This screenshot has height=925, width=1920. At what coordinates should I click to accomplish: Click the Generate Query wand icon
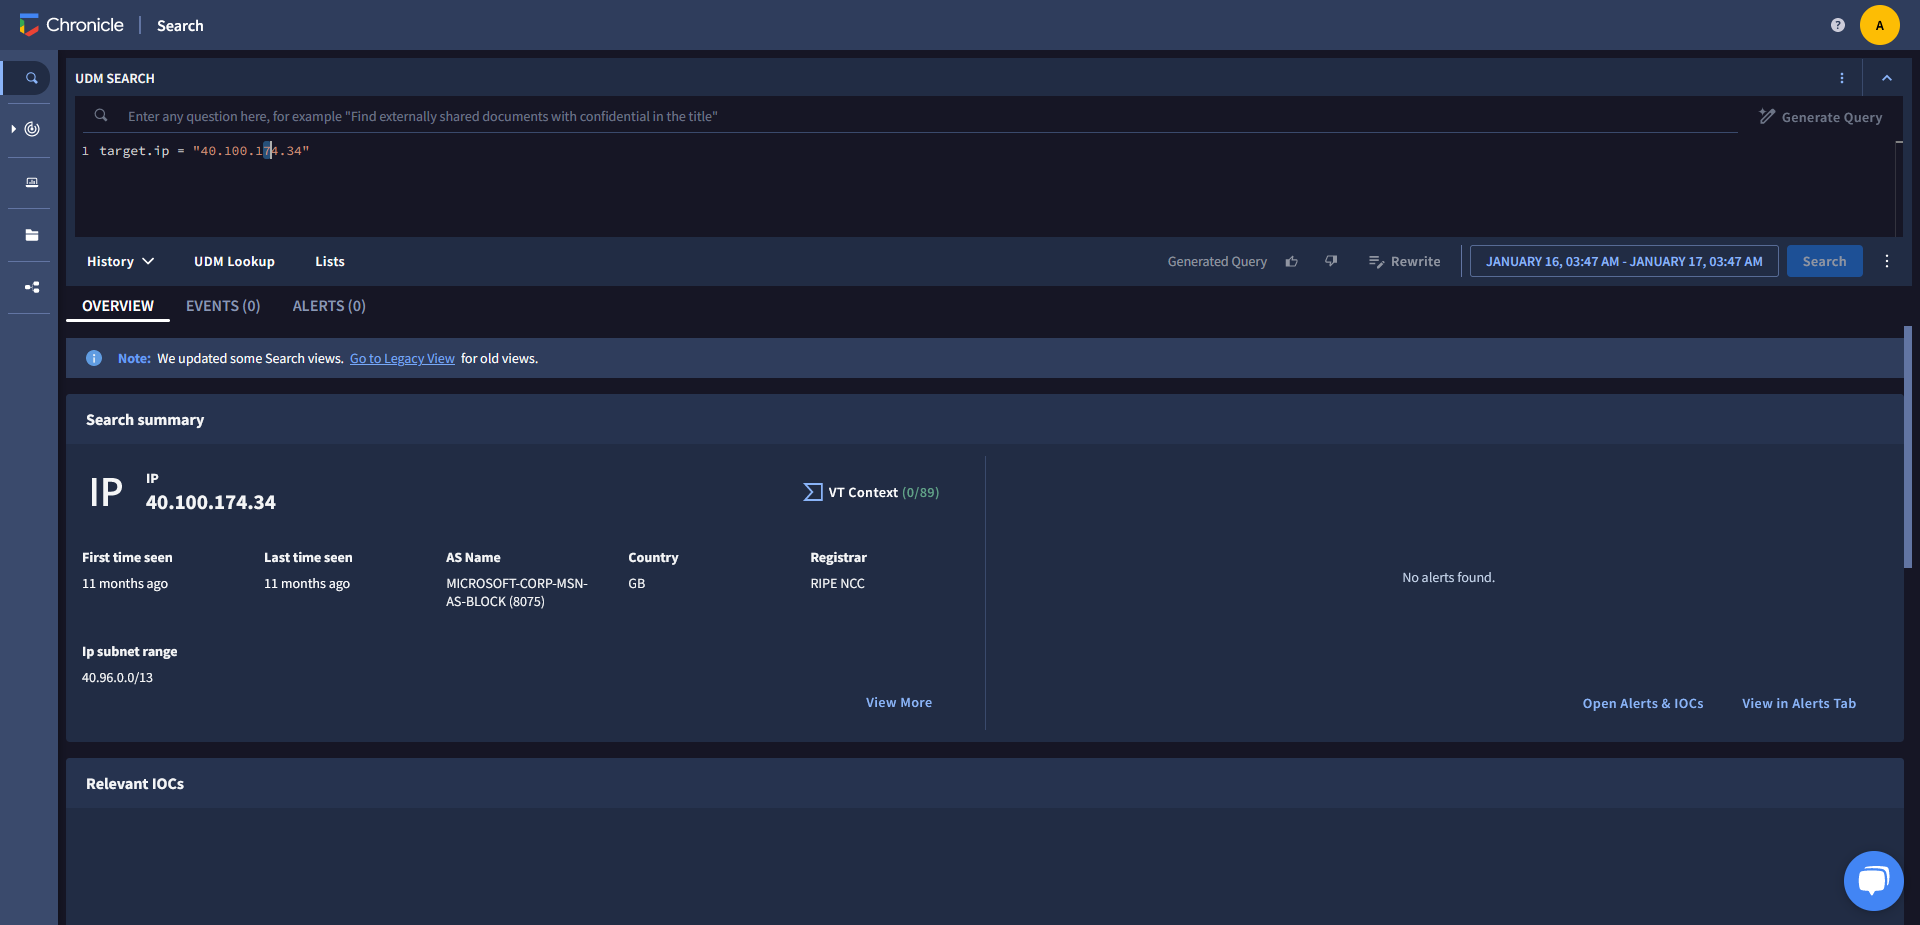[x=1768, y=116]
